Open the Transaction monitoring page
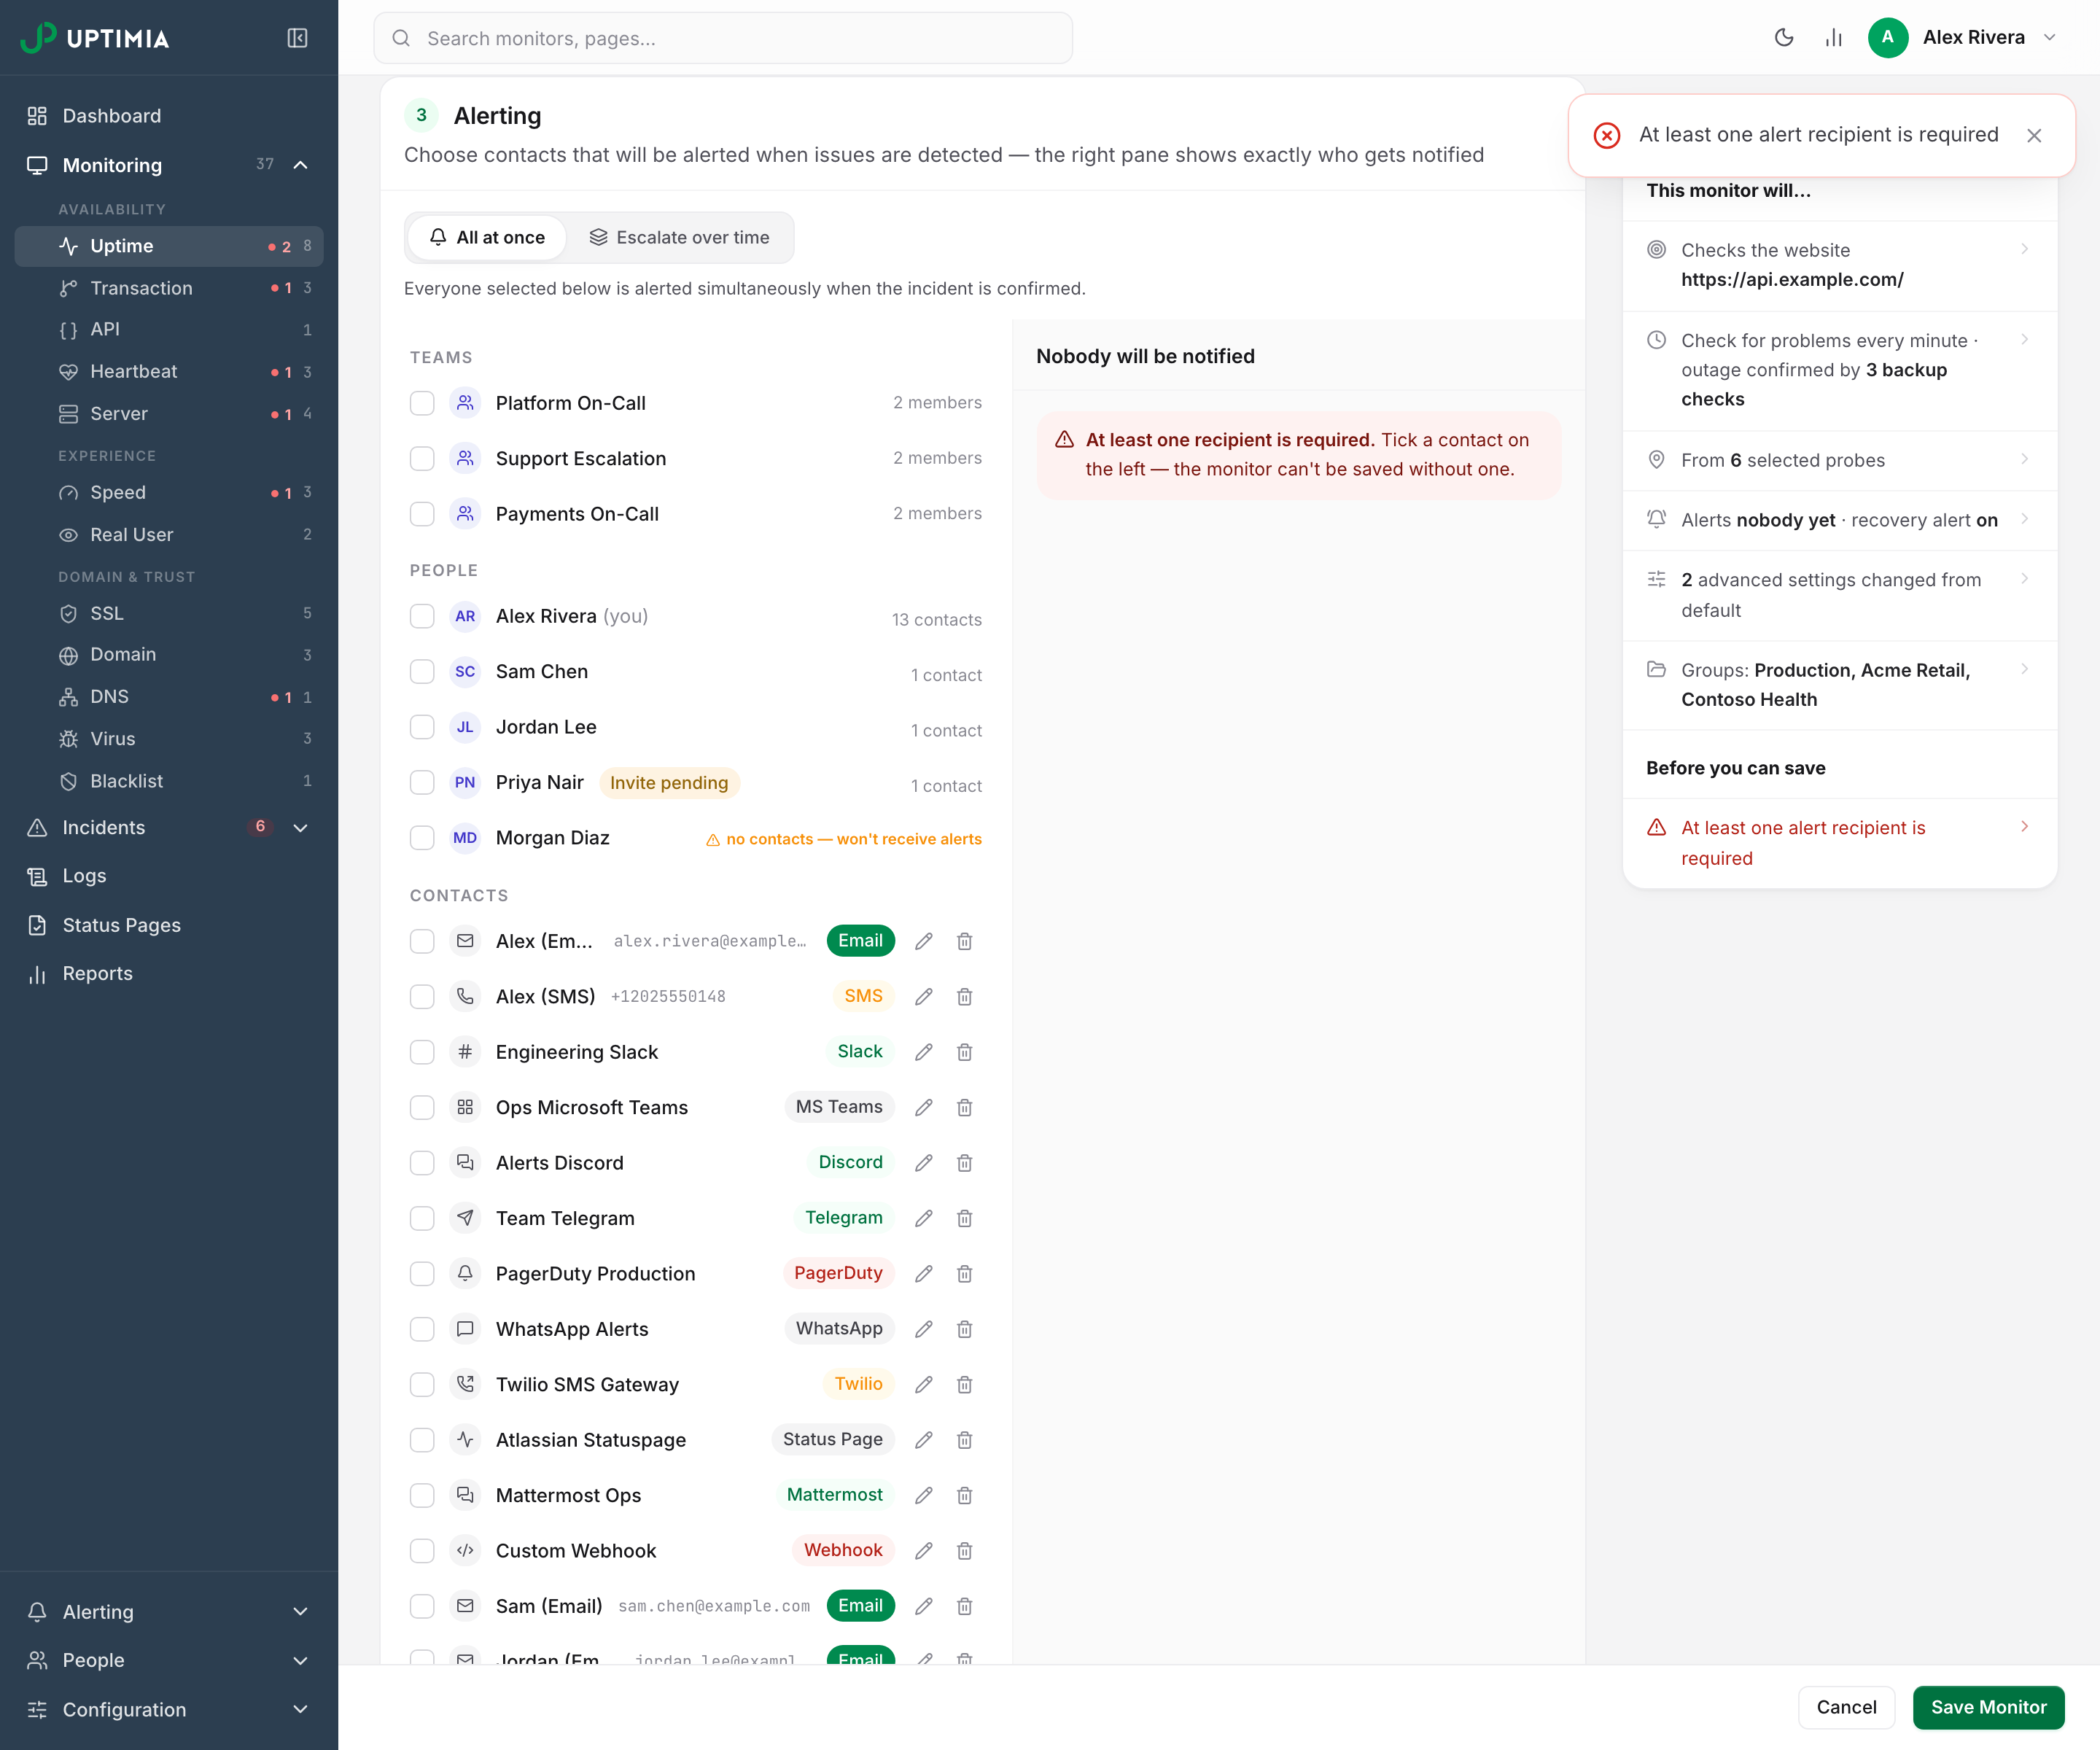The height and width of the screenshot is (1750, 2100). [168, 288]
